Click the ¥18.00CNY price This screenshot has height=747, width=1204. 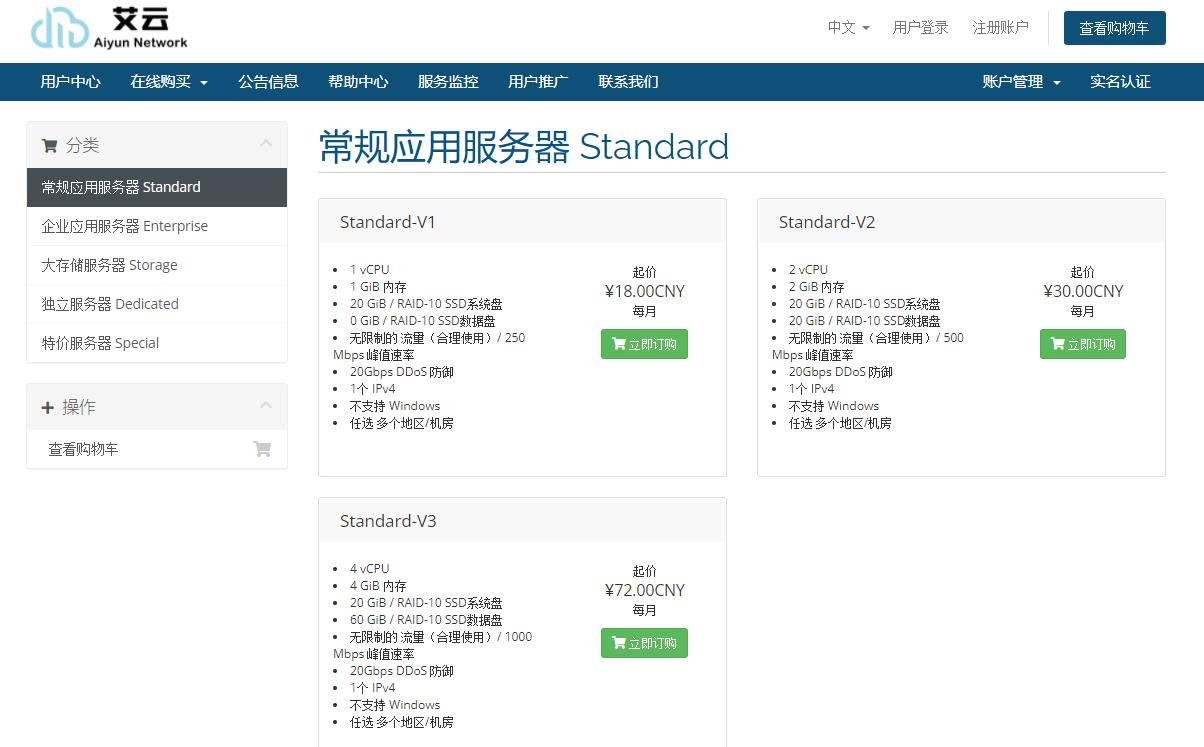pos(645,291)
